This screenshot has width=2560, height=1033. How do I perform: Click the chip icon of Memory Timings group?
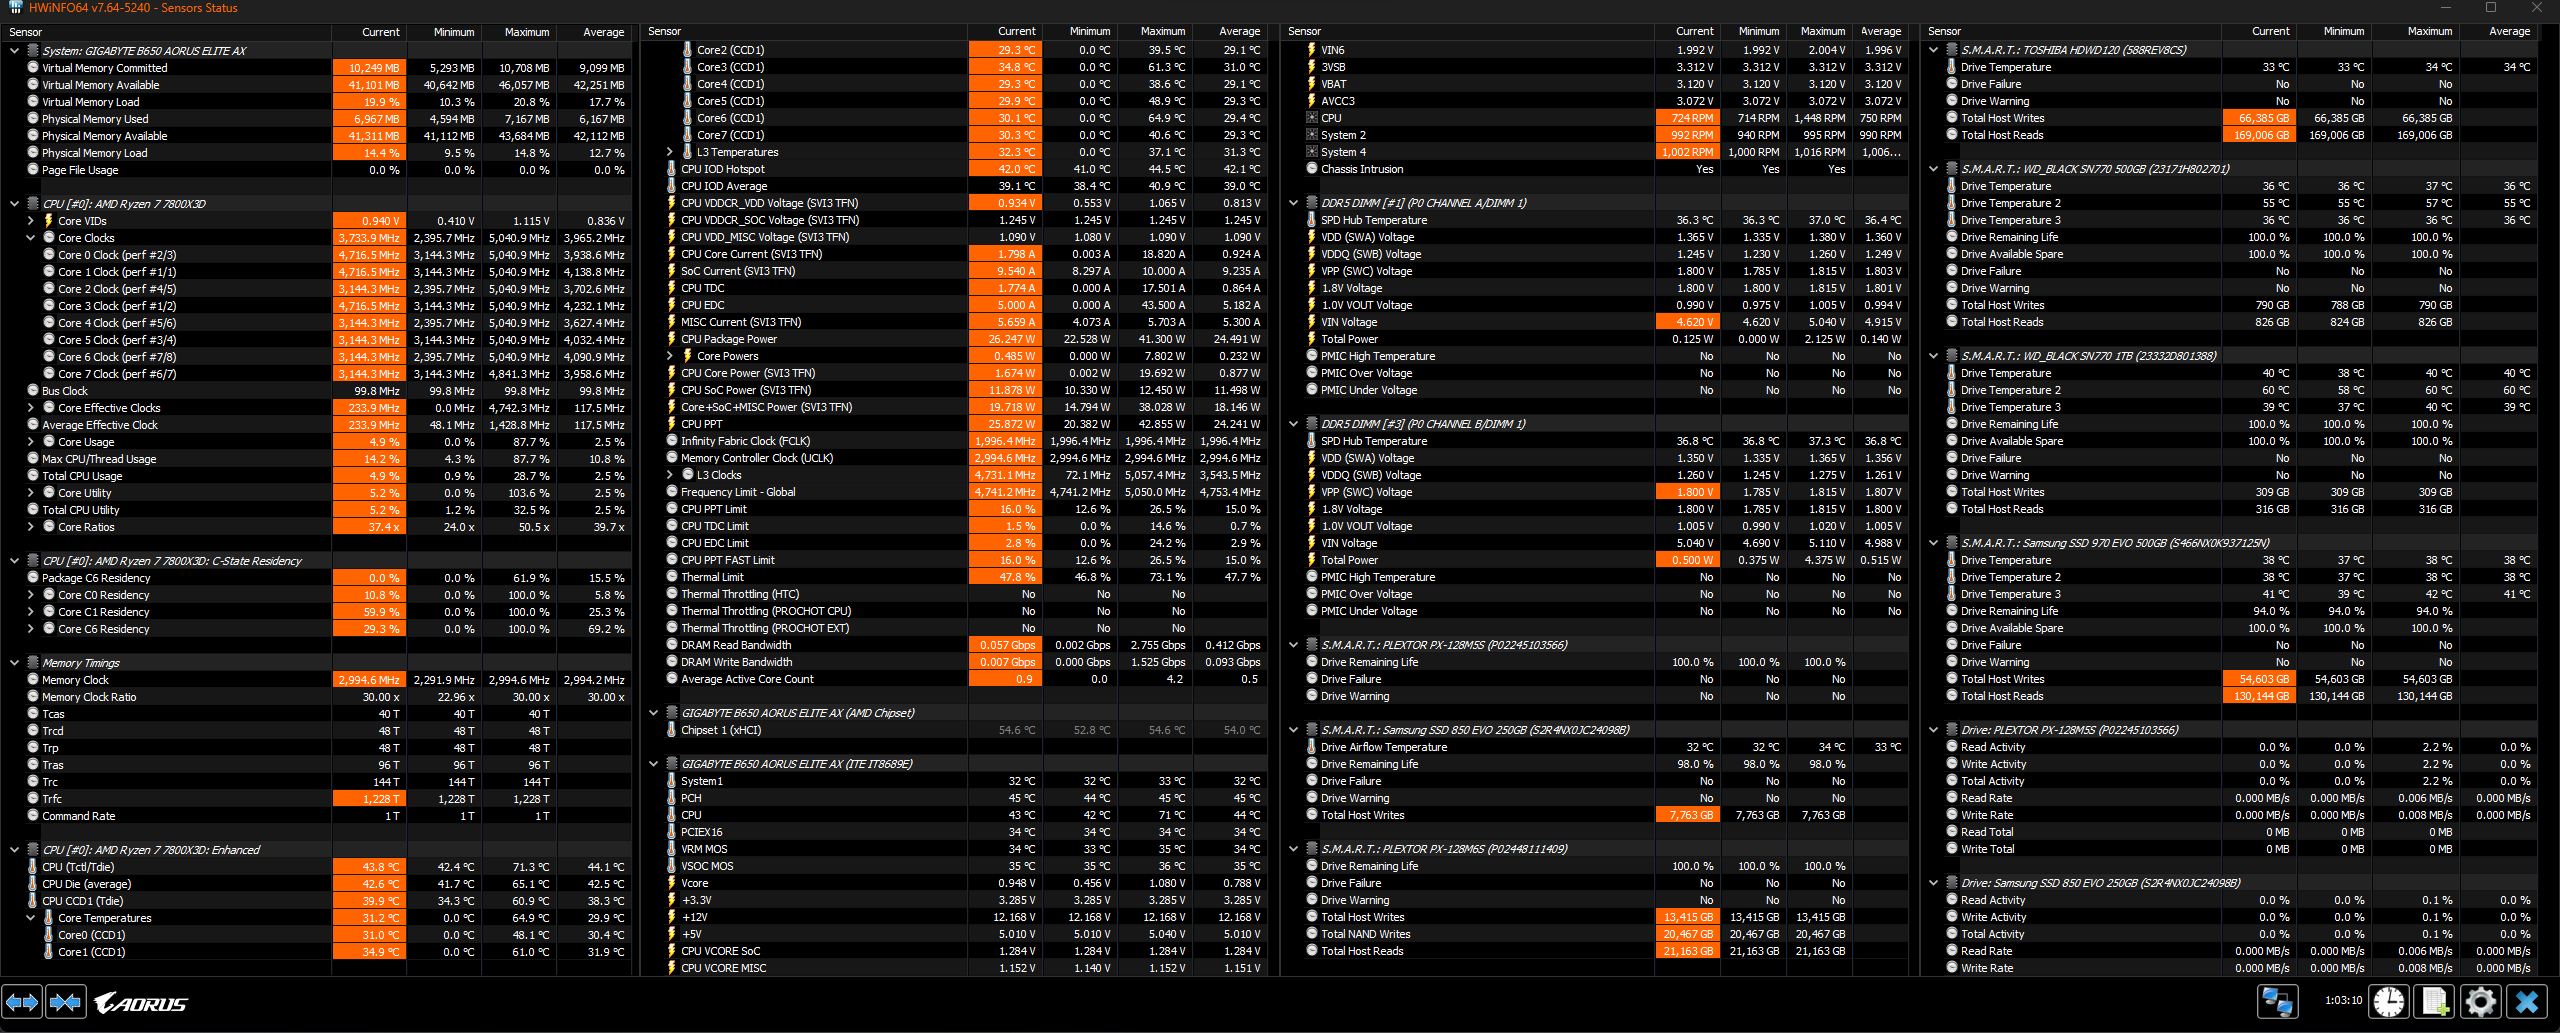coord(32,663)
